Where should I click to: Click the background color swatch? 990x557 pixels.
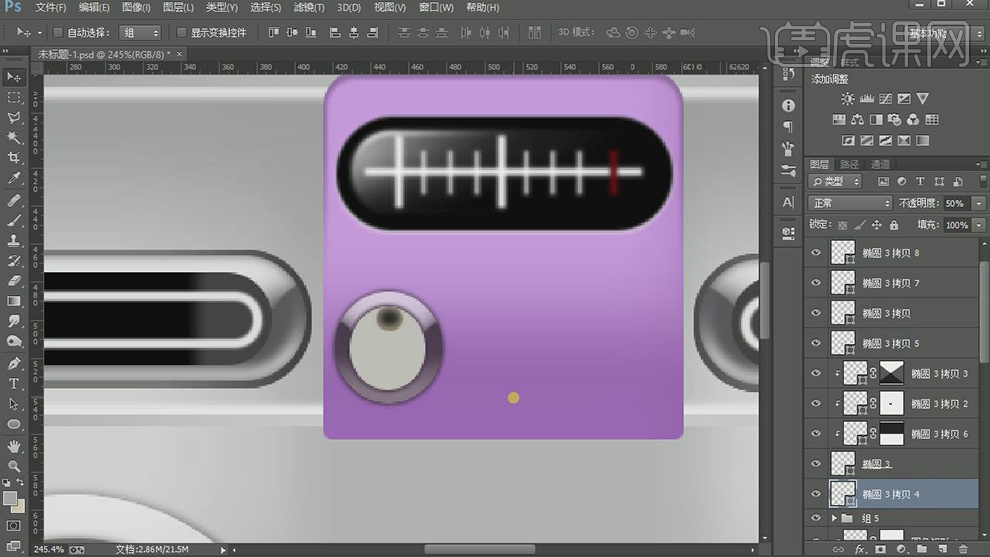point(19,506)
